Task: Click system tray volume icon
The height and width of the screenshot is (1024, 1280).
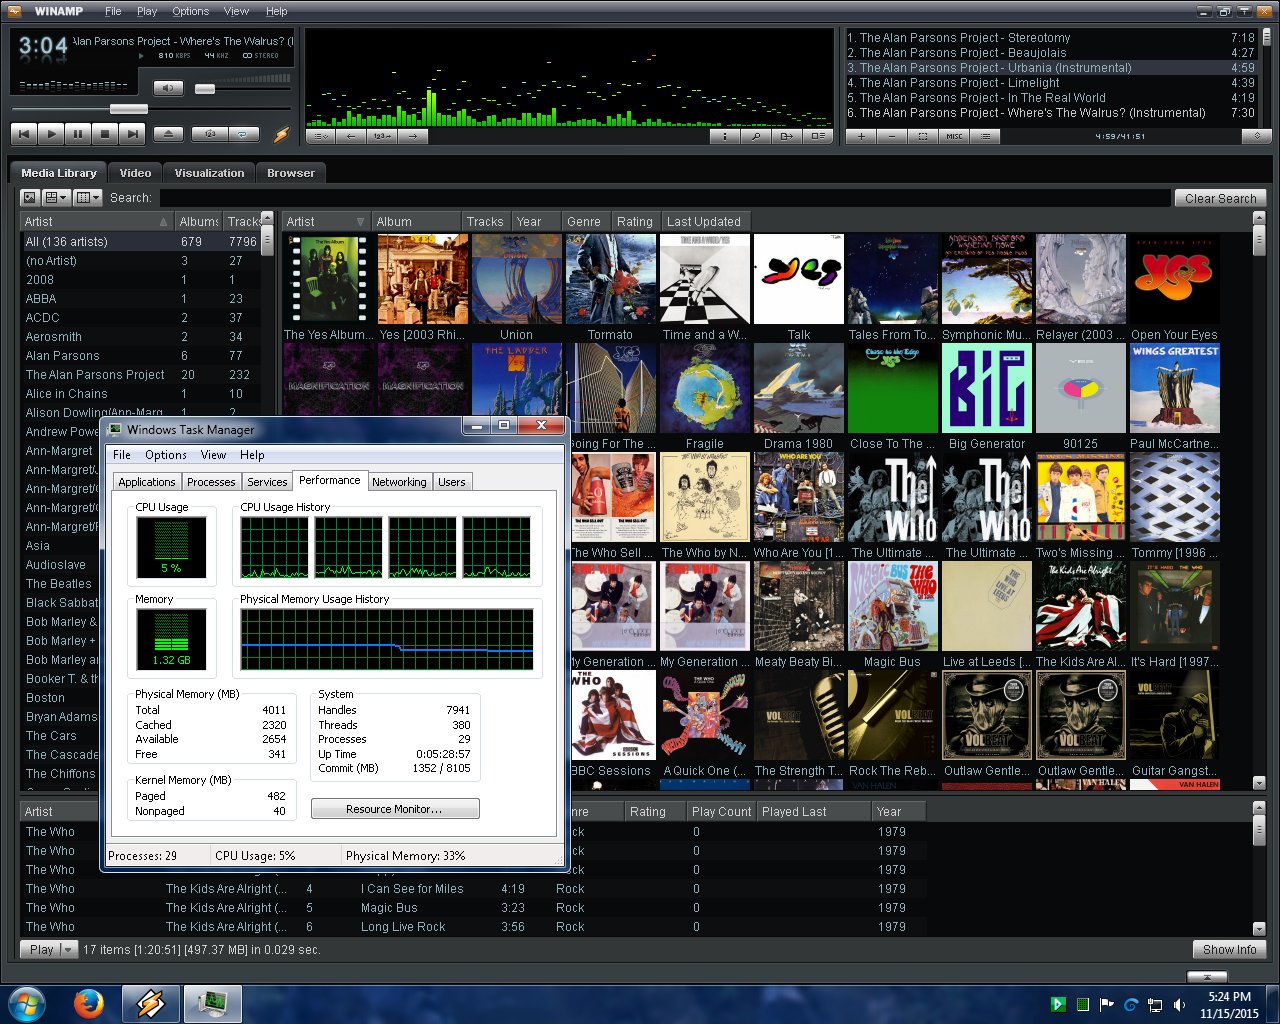Action: (x=1179, y=1005)
